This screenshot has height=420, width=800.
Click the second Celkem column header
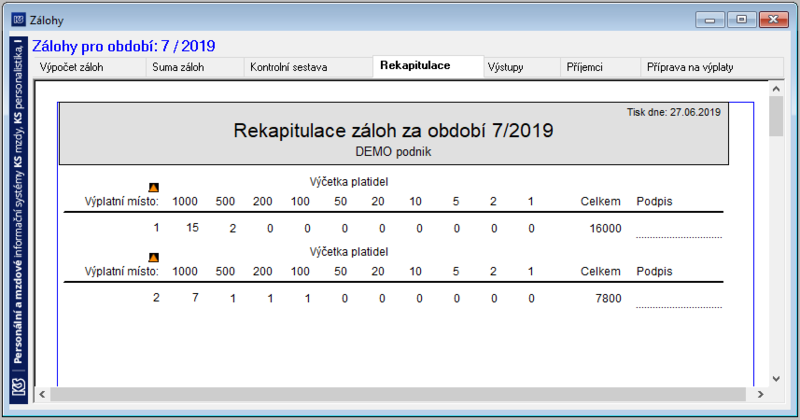[x=601, y=271]
